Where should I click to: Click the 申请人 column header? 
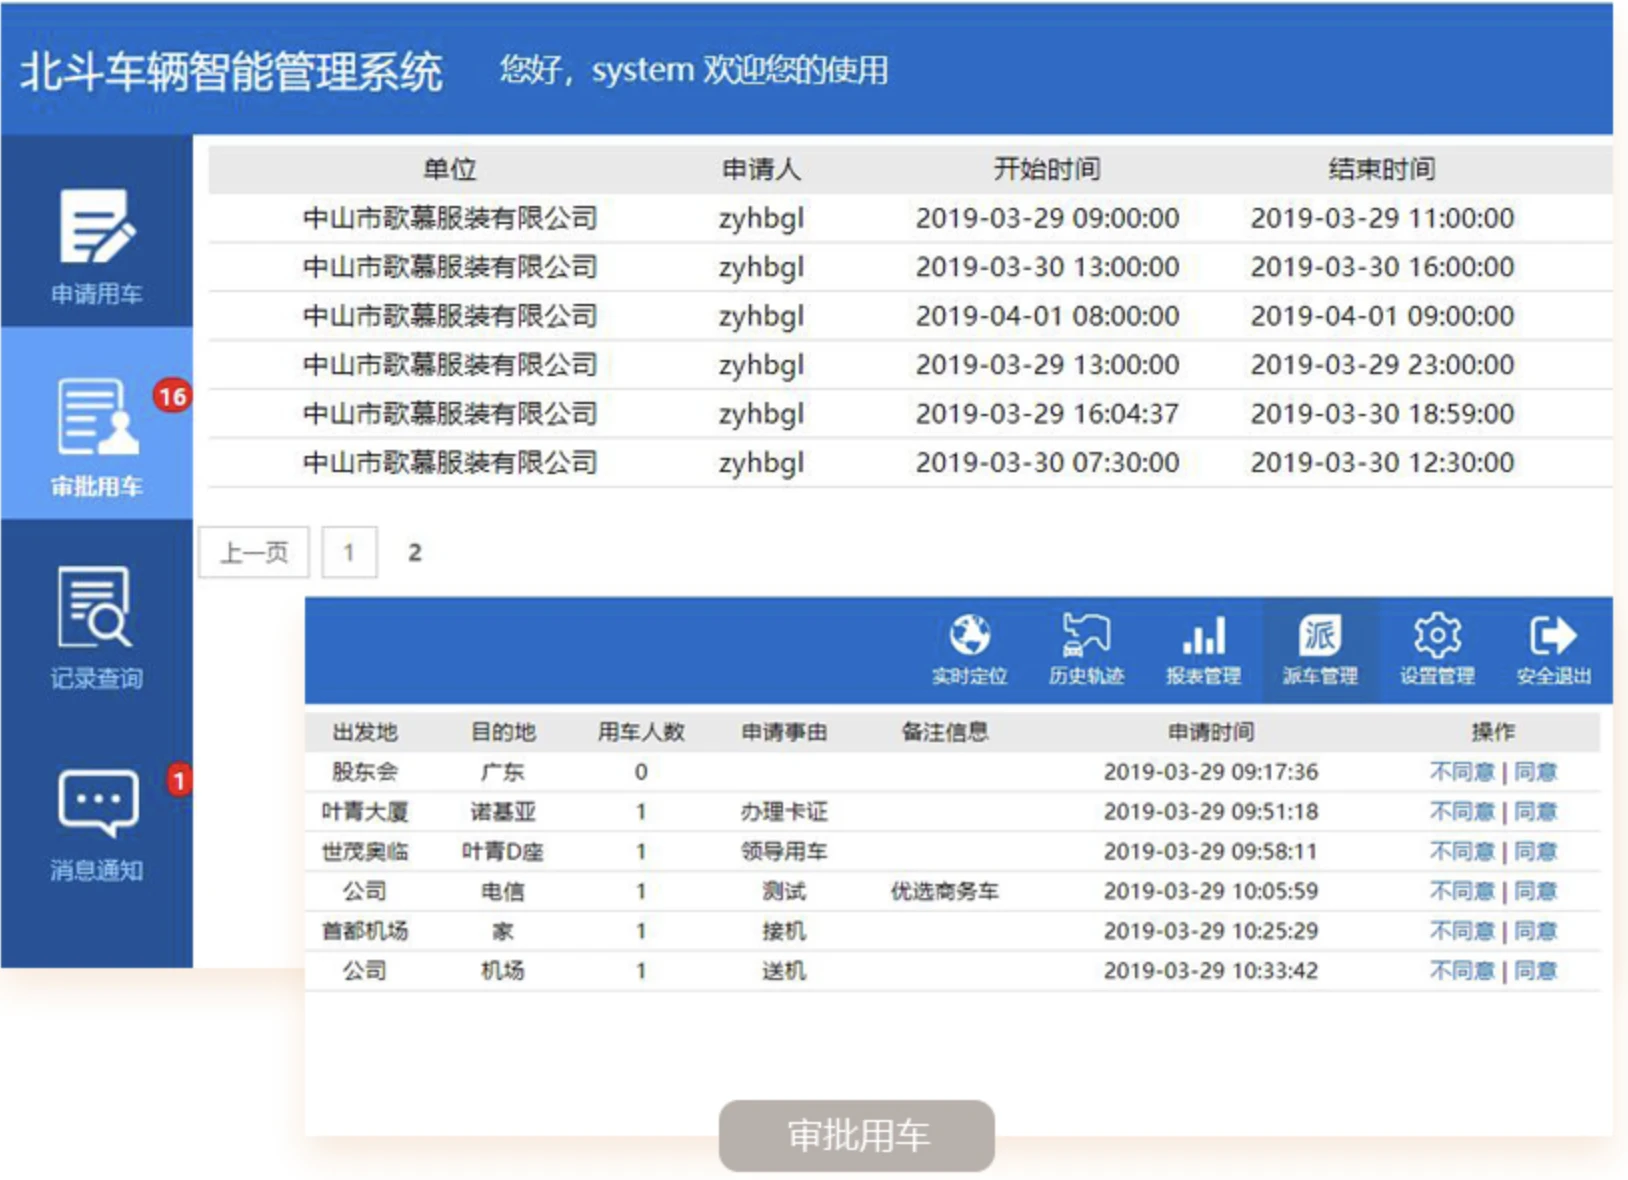click(761, 168)
